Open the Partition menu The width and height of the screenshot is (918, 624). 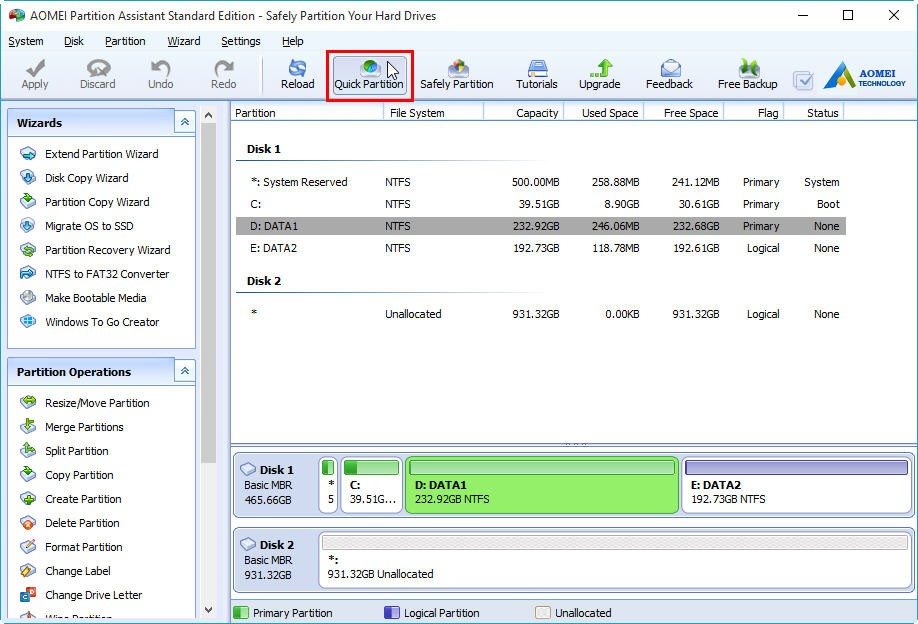125,41
